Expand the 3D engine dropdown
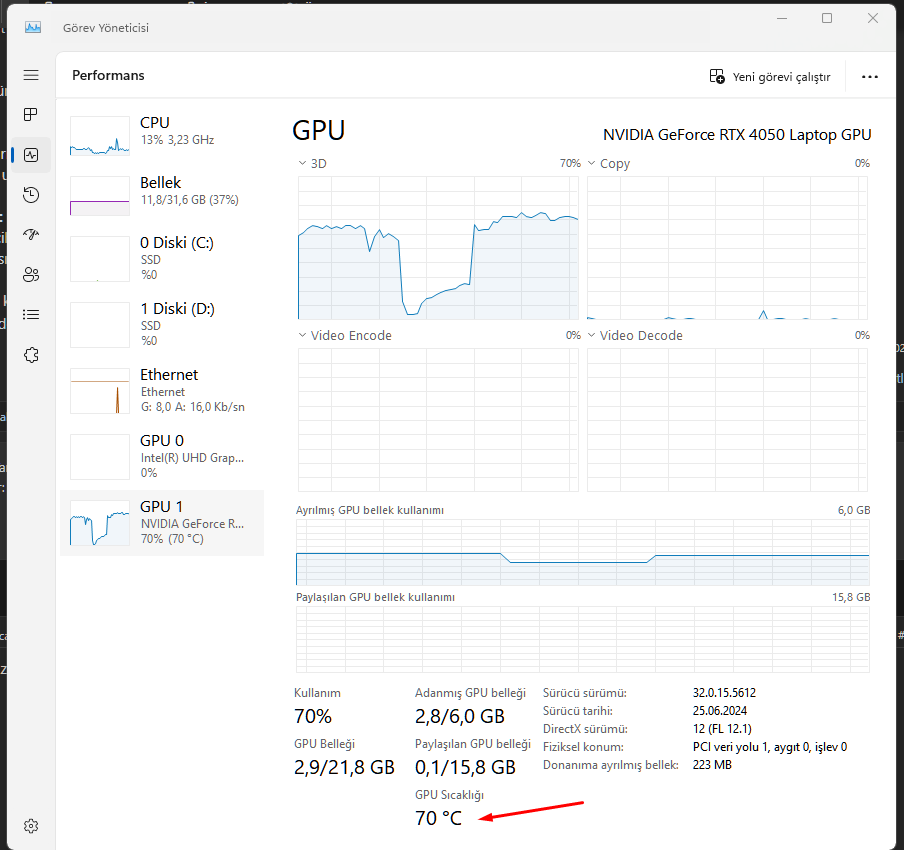The image size is (904, 850). pyautogui.click(x=302, y=163)
